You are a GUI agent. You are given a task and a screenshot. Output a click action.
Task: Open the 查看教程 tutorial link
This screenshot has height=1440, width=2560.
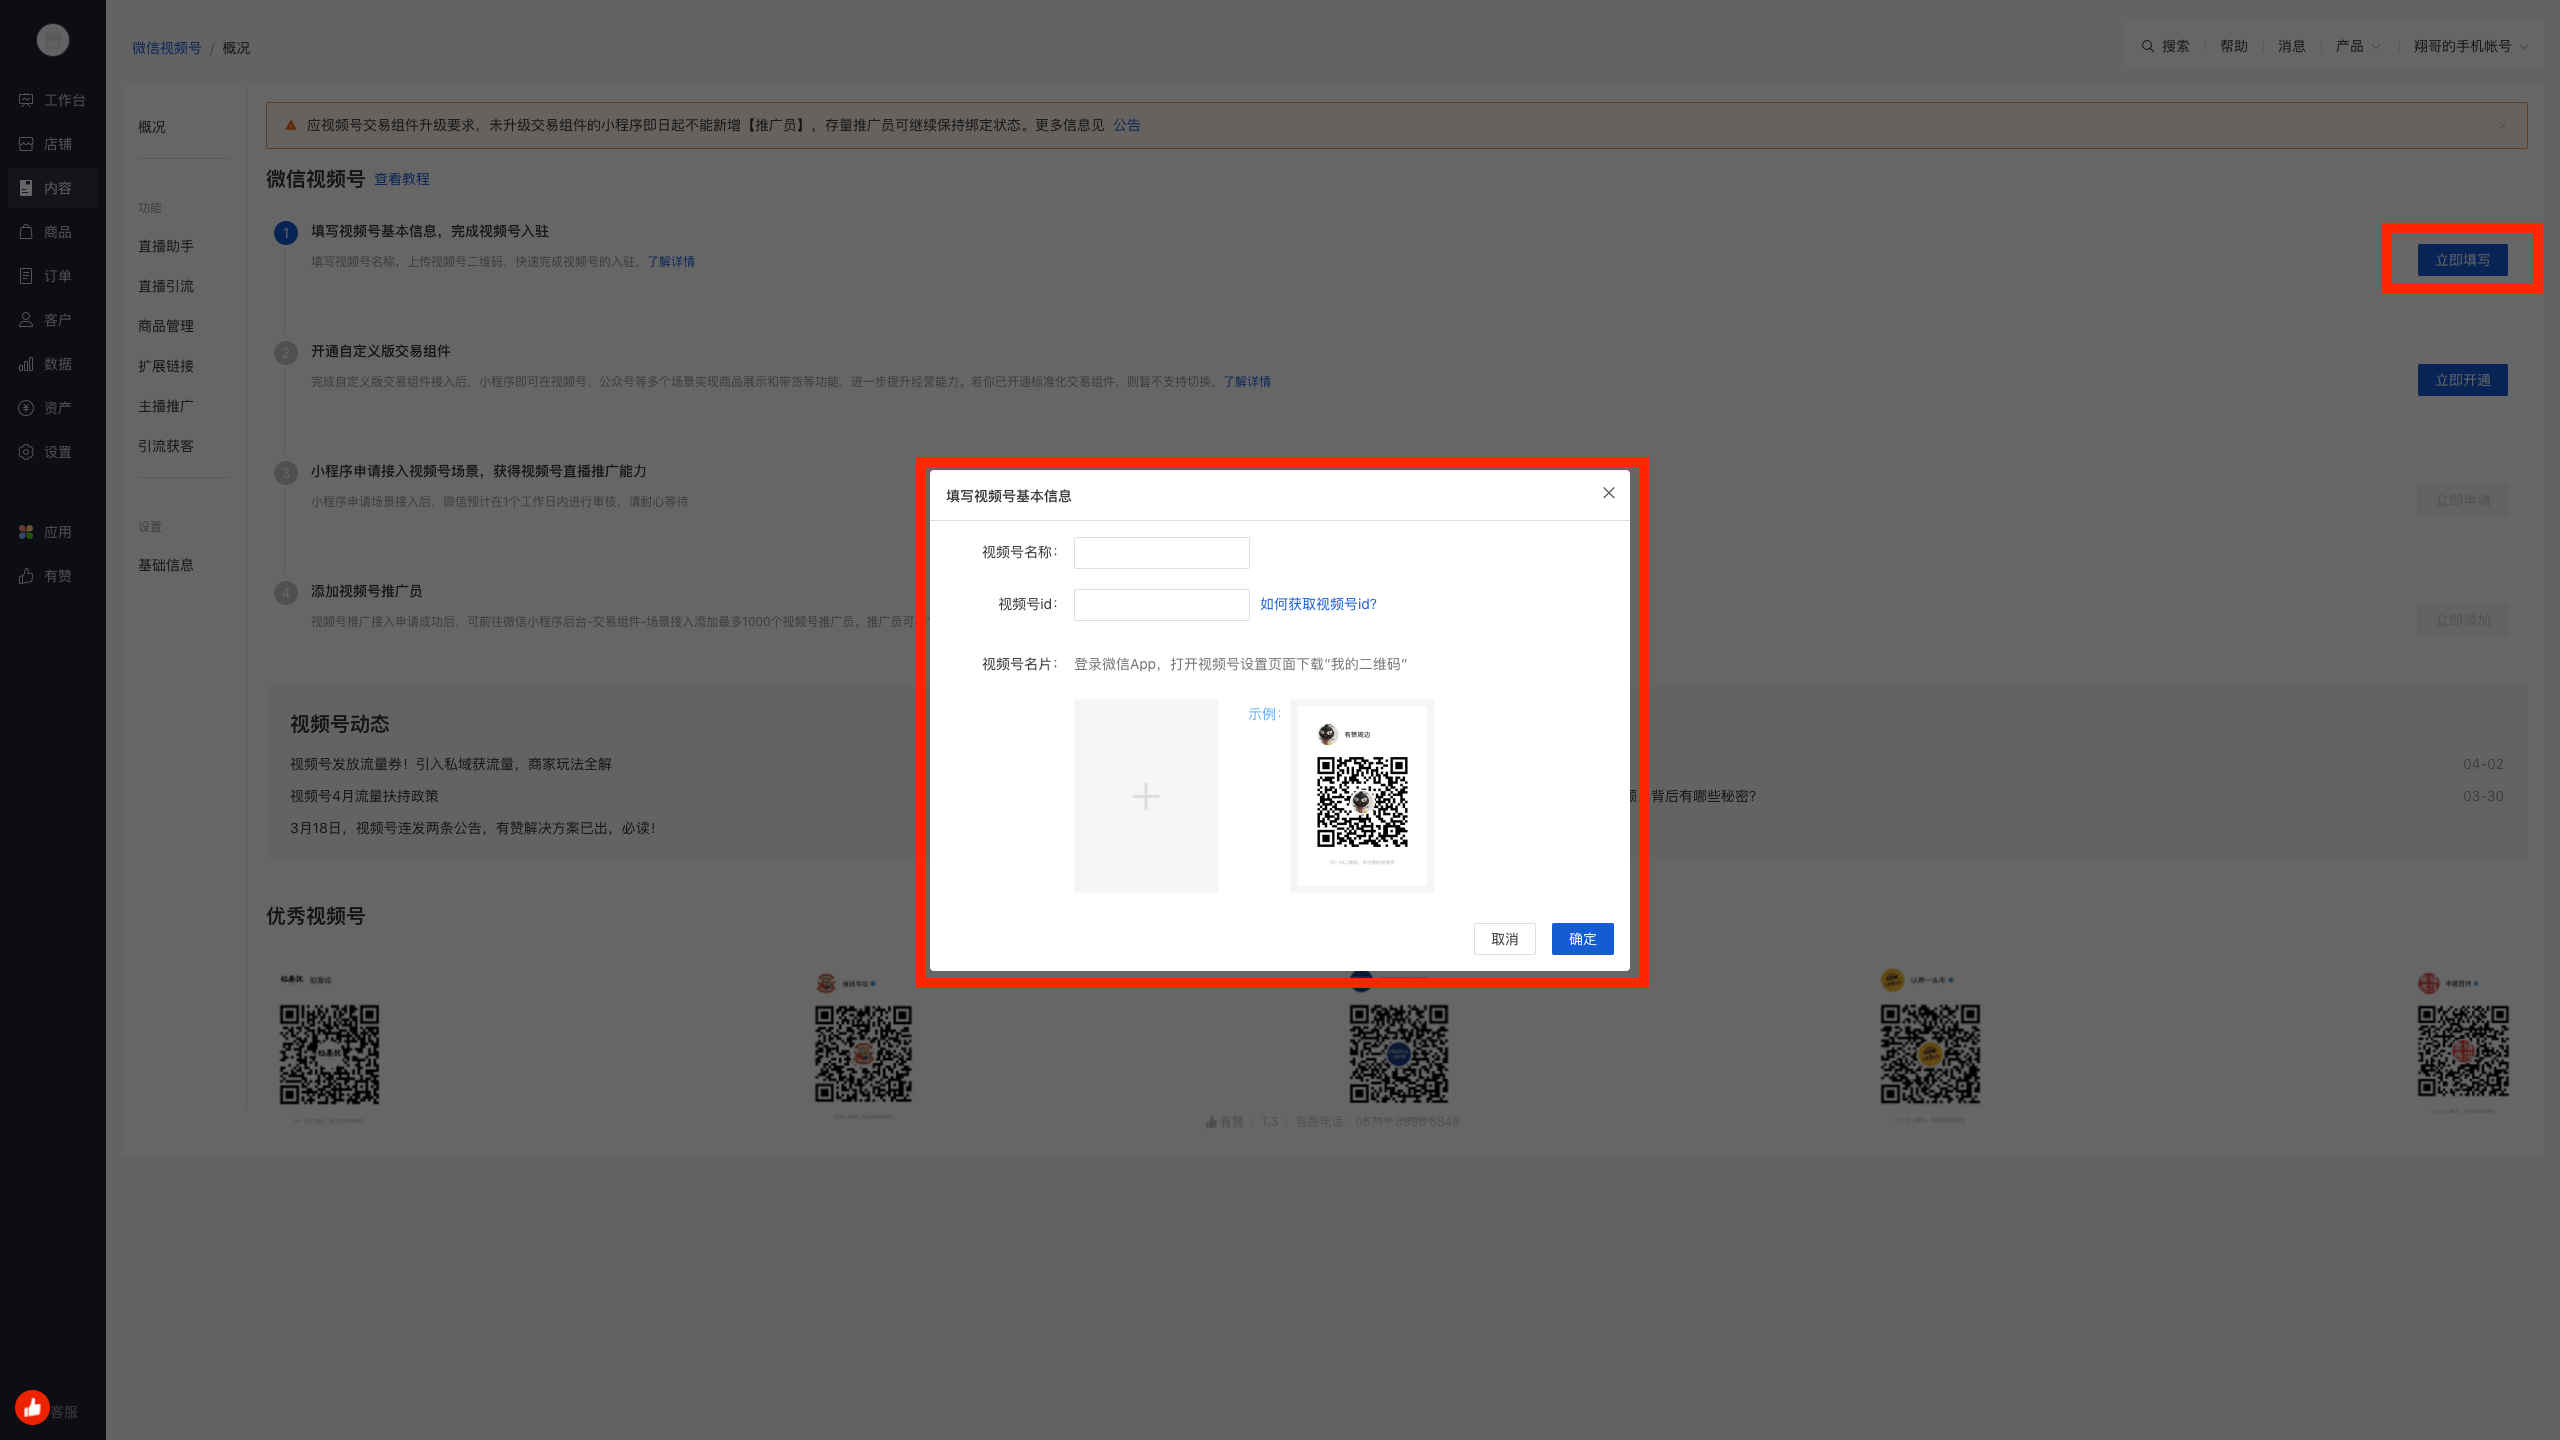402,179
